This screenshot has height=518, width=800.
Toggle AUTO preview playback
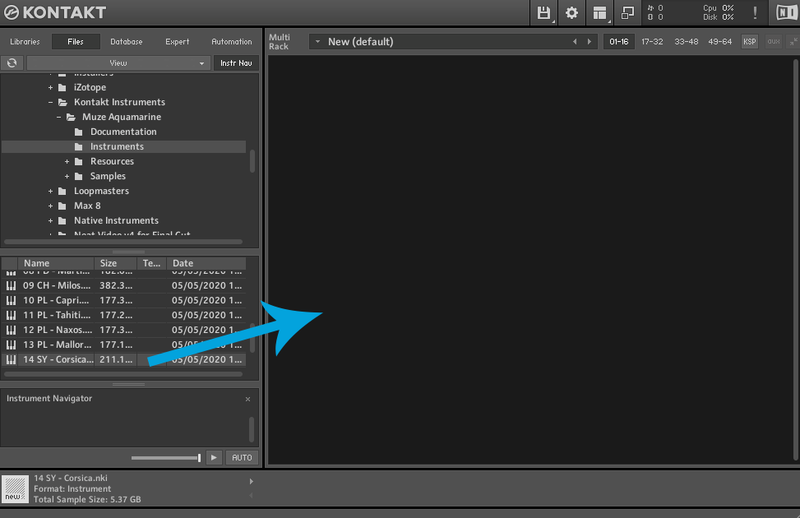point(242,458)
